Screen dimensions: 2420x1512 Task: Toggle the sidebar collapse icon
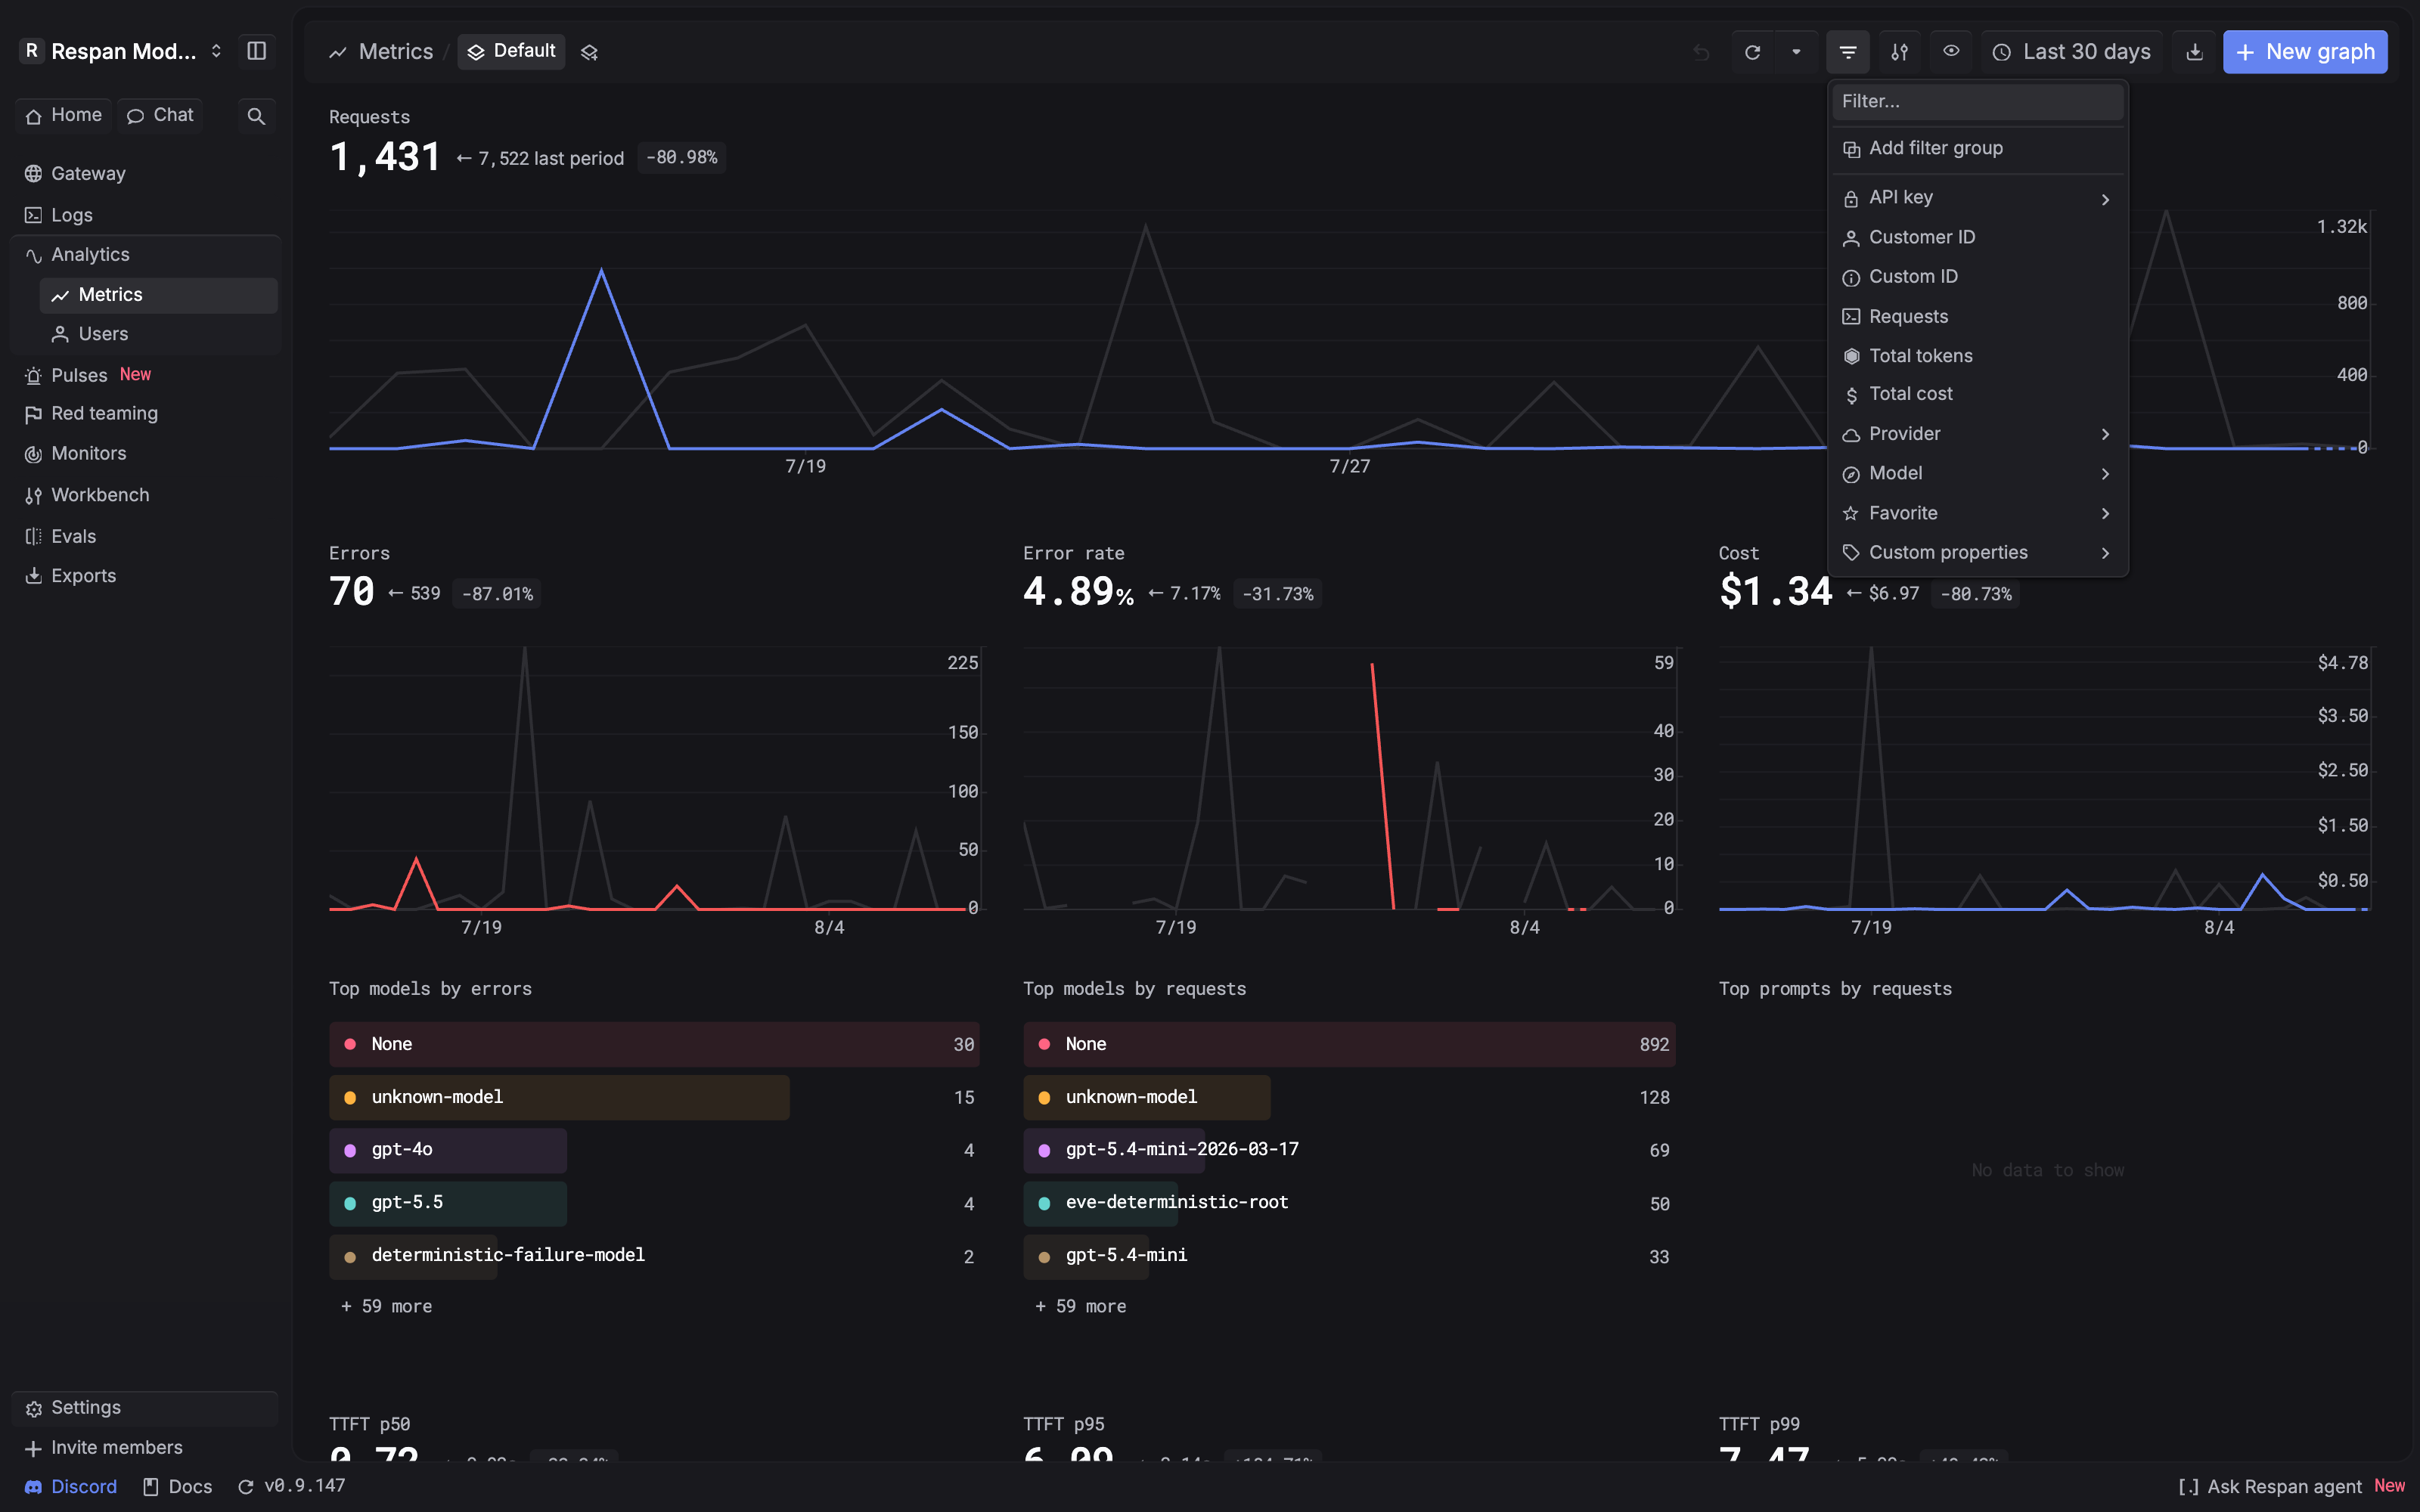tap(256, 51)
